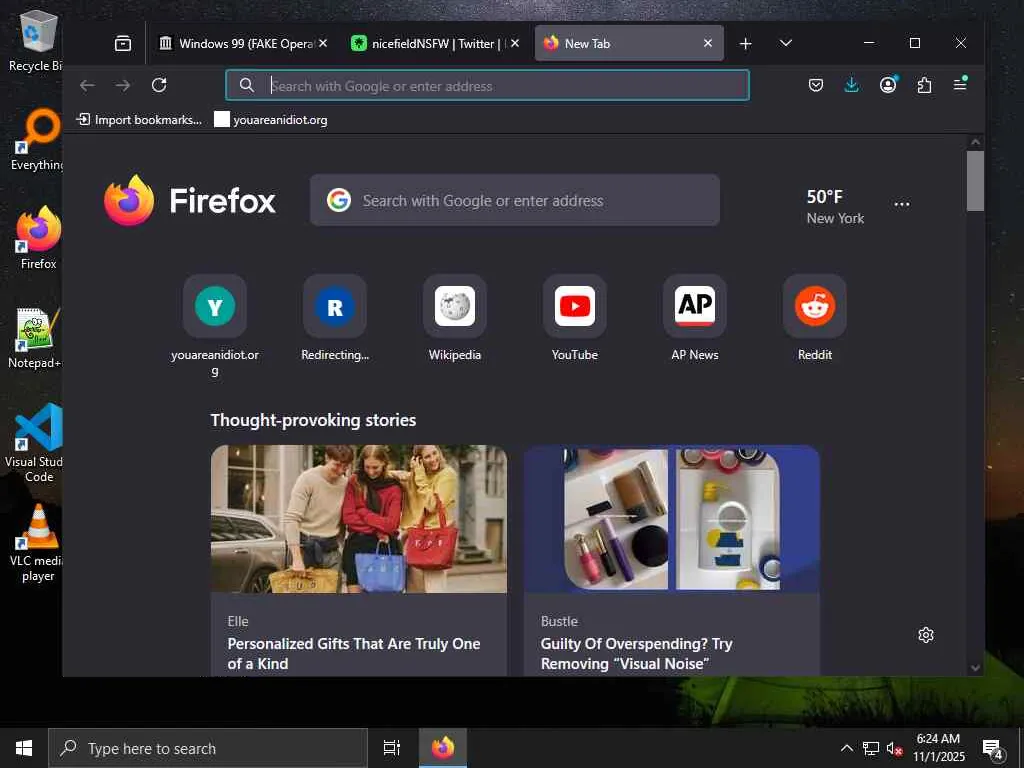Open Task View on taskbar
This screenshot has width=1024, height=768.
(x=392, y=748)
